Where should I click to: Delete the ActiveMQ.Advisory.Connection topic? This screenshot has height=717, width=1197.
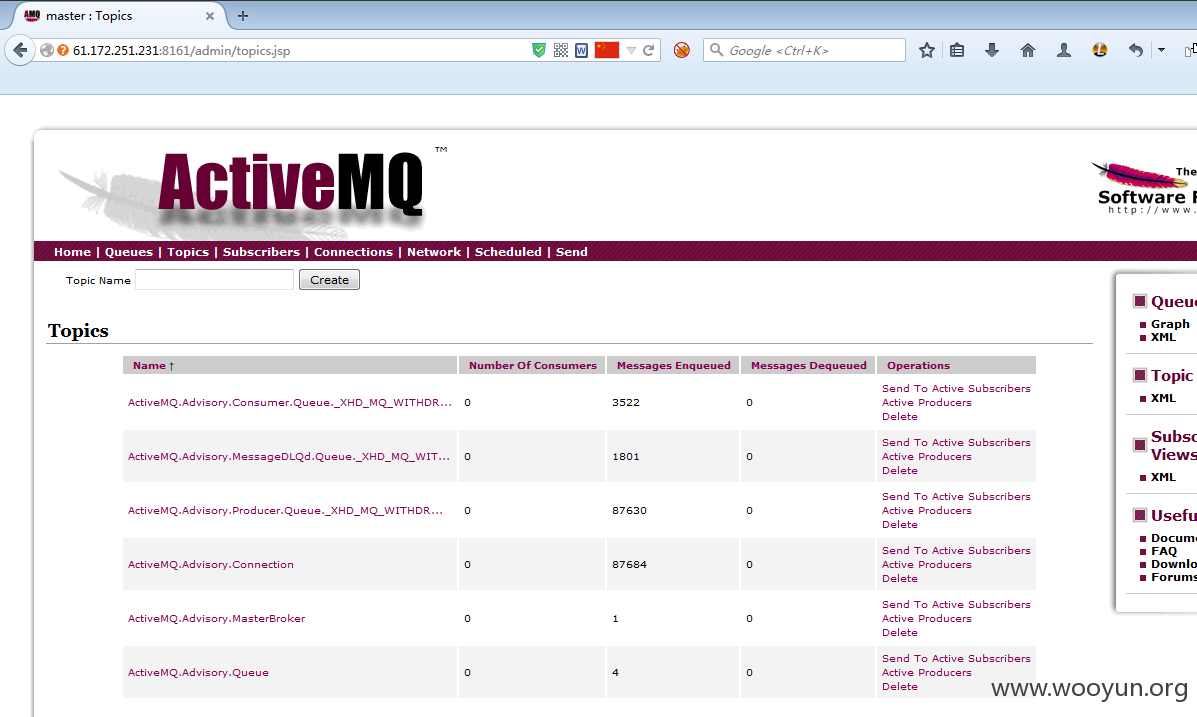[899, 579]
